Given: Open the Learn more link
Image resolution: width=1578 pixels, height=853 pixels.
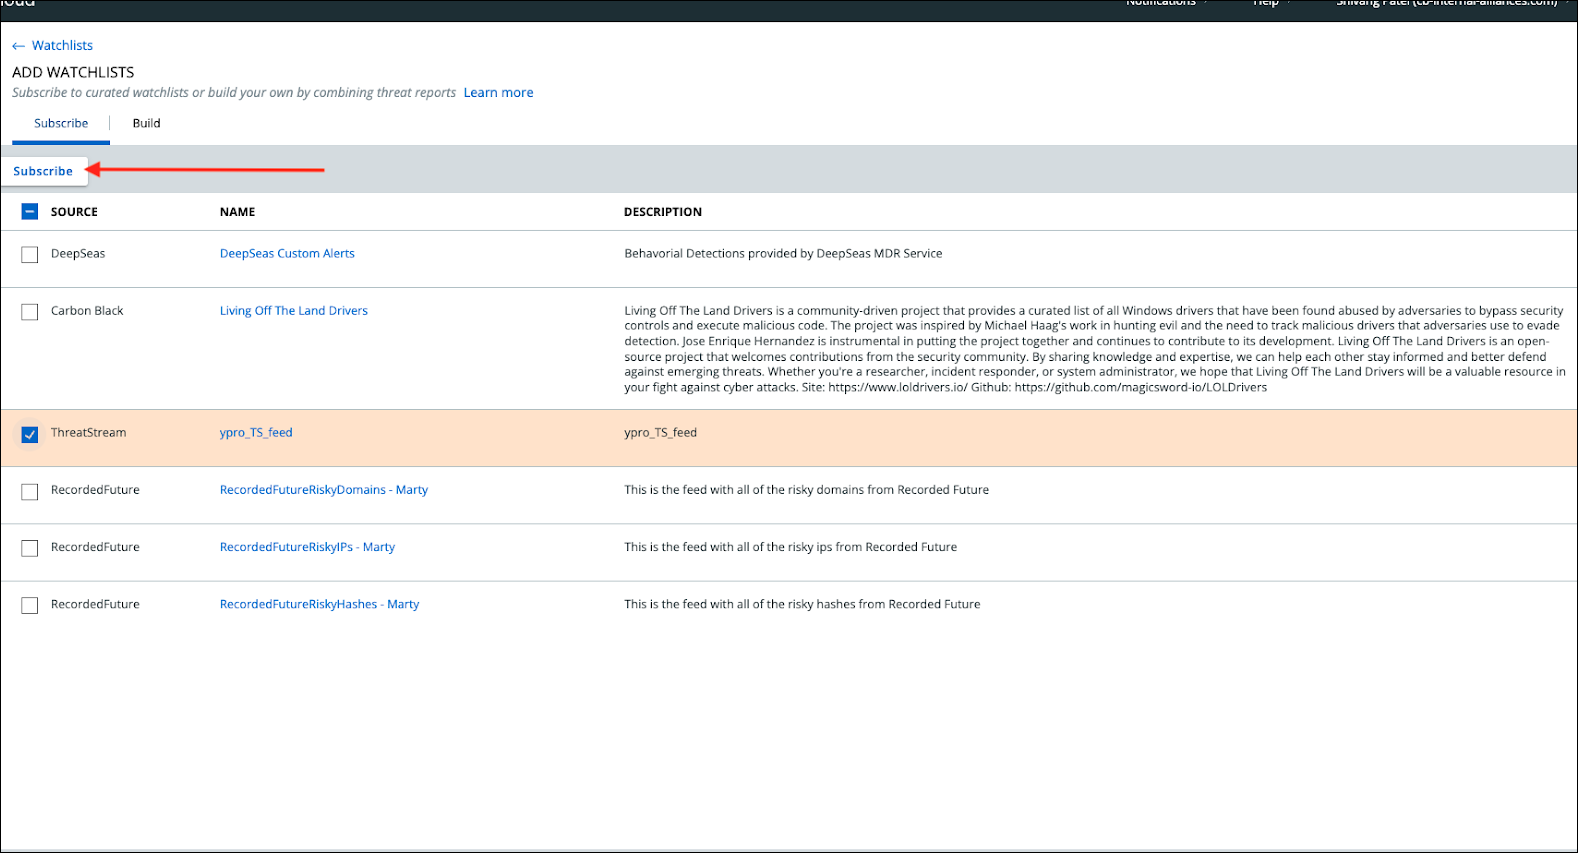Looking at the screenshot, I should pos(498,93).
